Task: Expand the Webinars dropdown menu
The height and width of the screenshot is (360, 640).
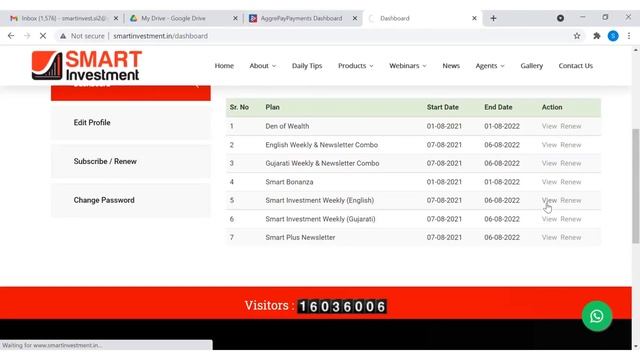Action: tap(408, 66)
